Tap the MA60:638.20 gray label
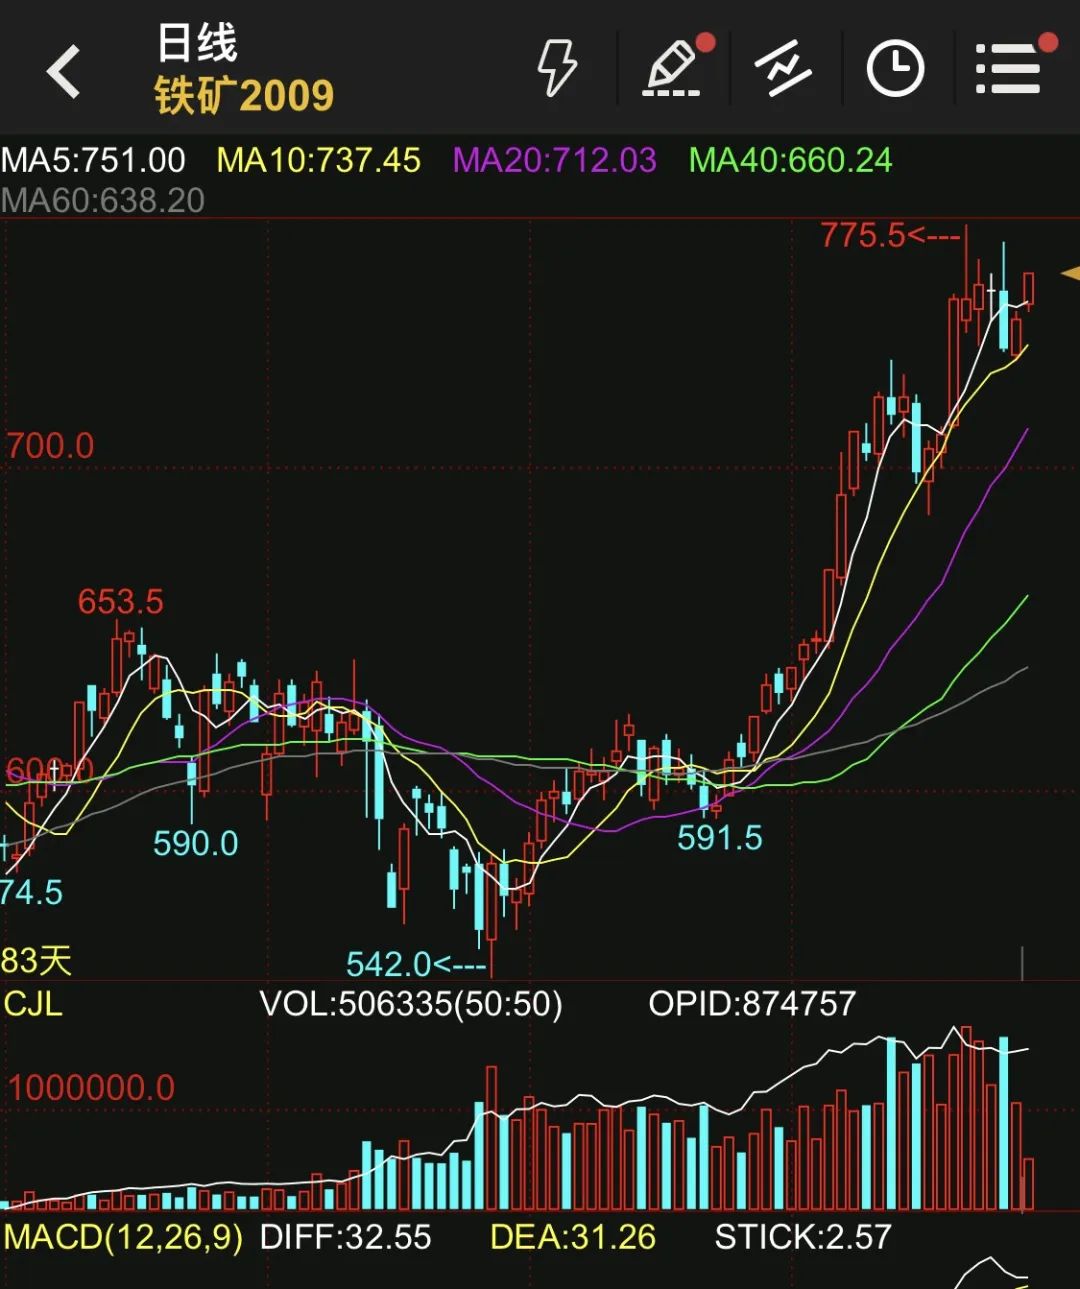The height and width of the screenshot is (1289, 1080). point(103,200)
